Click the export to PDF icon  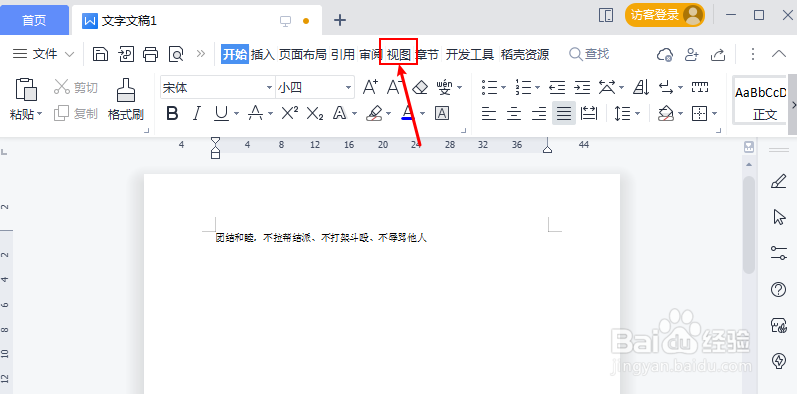pyautogui.click(x=126, y=54)
